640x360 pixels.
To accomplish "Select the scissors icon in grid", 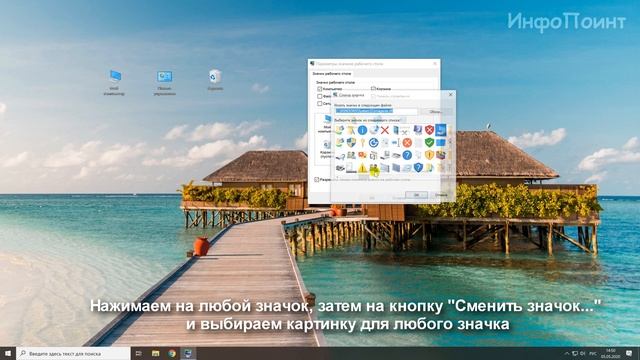I will (404, 131).
